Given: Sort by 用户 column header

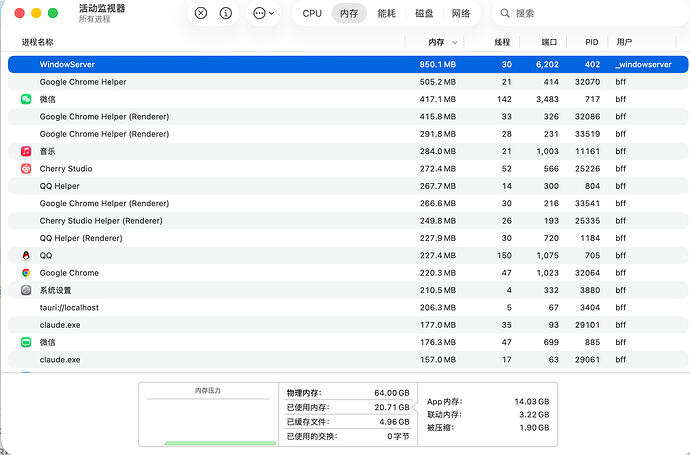Looking at the screenshot, I should (x=624, y=42).
